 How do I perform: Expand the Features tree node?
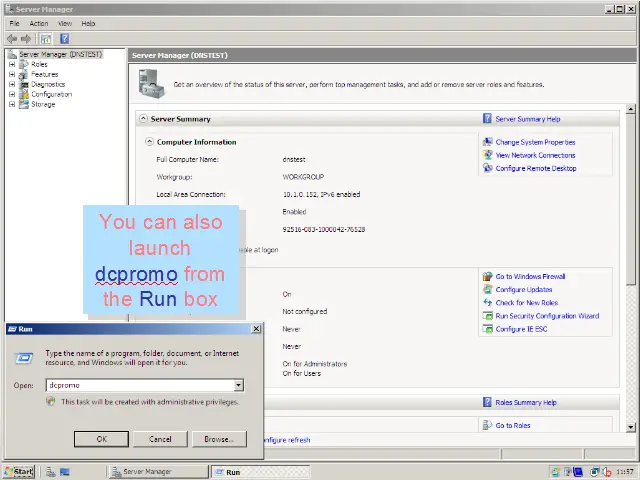tap(12, 74)
